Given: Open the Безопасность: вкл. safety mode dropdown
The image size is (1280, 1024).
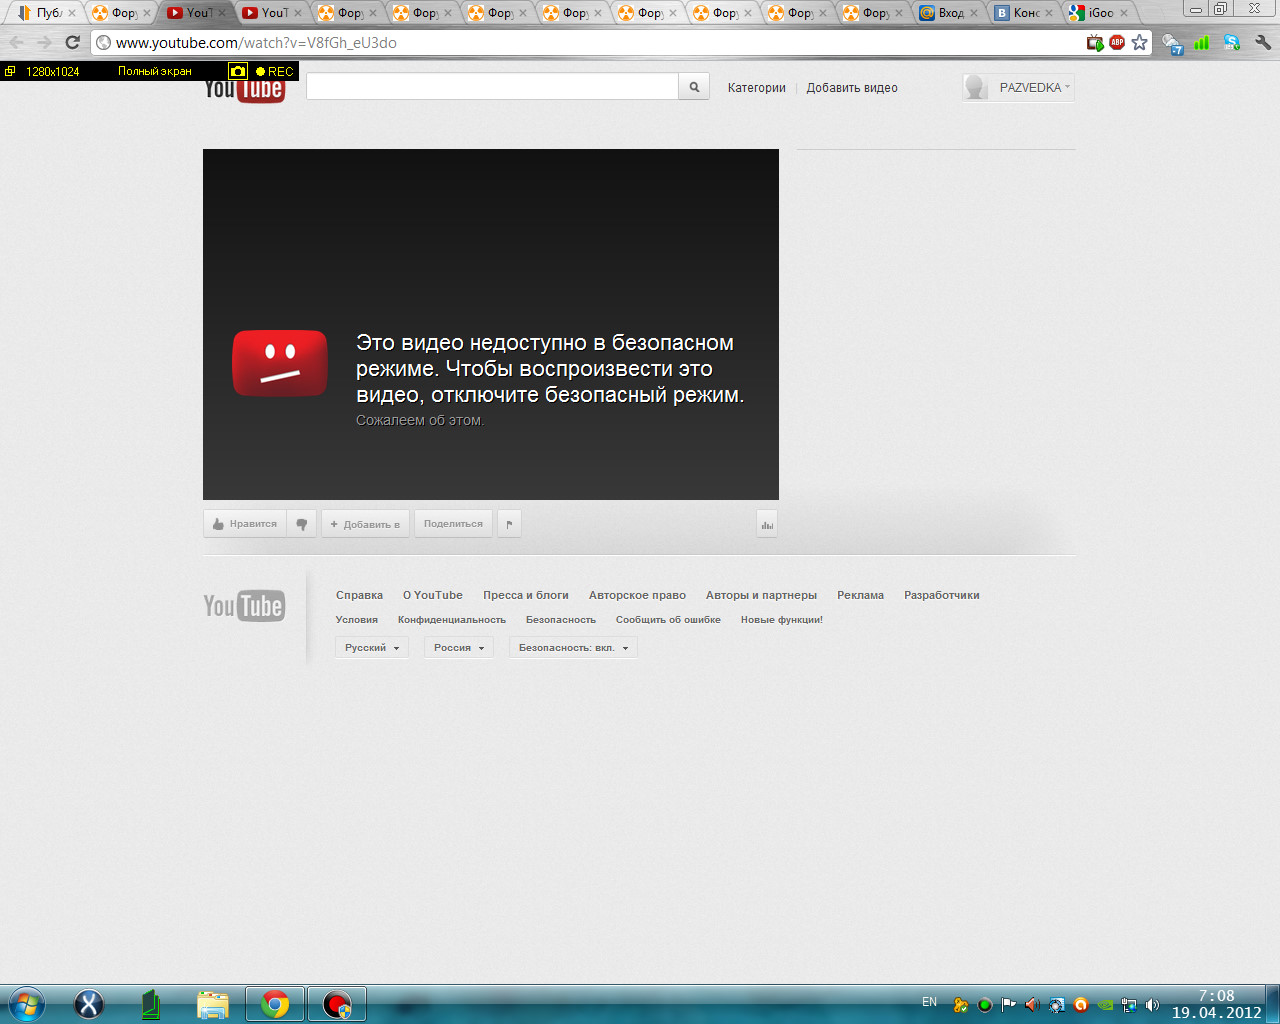Looking at the screenshot, I should click(573, 647).
